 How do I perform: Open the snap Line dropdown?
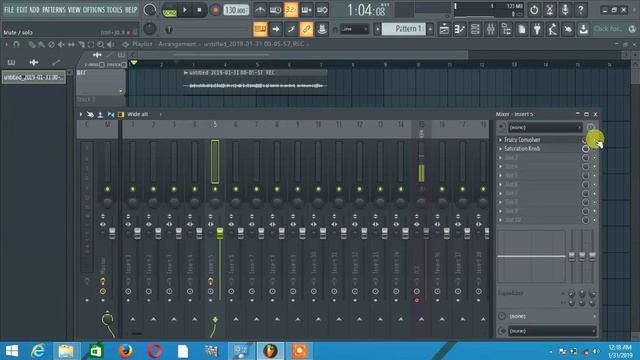point(354,29)
